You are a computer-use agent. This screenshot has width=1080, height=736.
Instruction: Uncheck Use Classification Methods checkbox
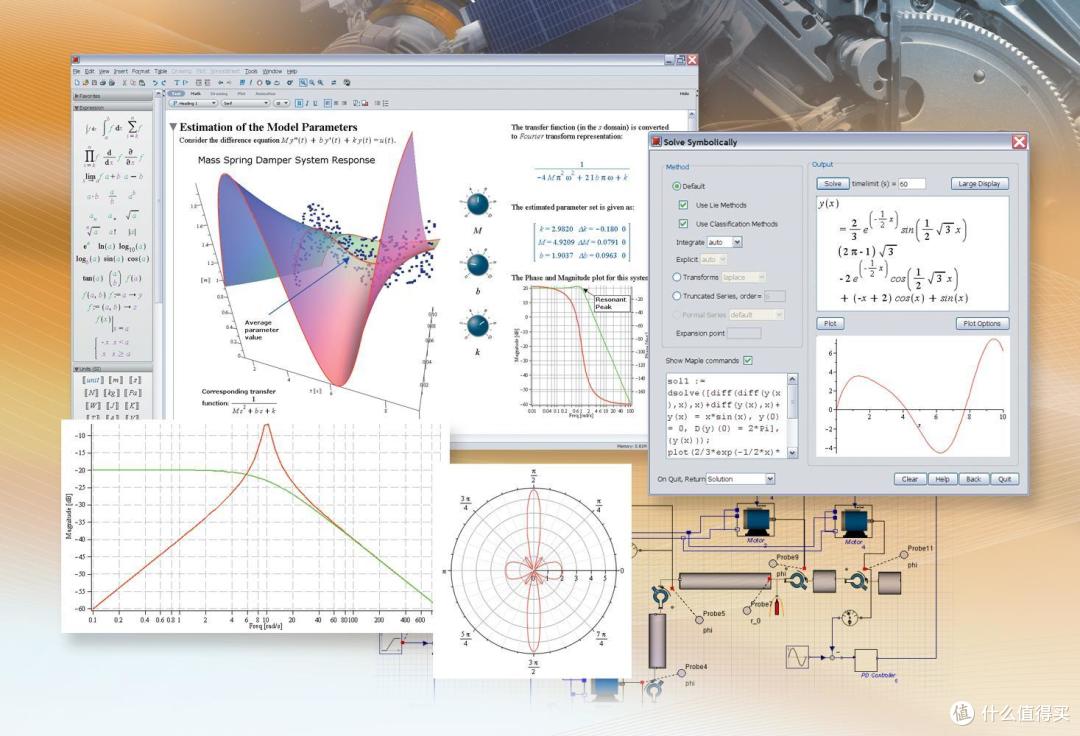[x=683, y=223]
